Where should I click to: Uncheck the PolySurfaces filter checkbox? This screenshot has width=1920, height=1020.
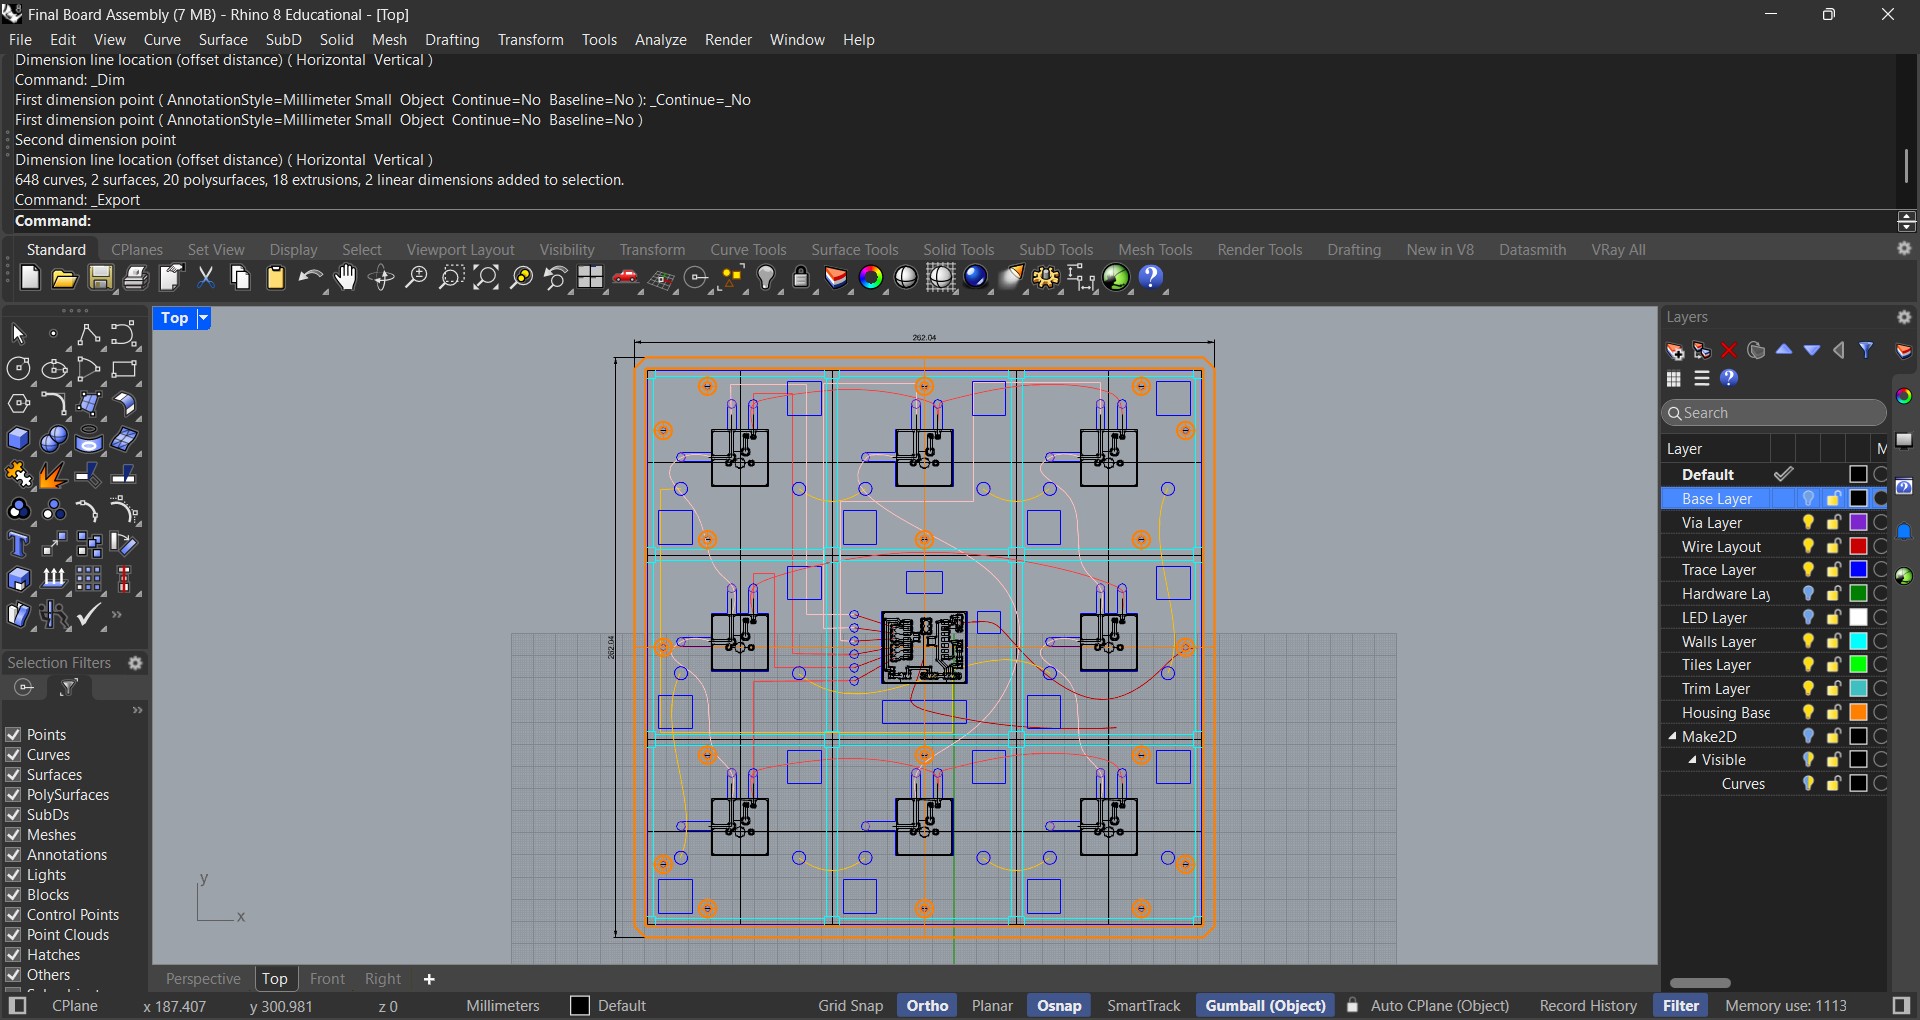(x=13, y=794)
